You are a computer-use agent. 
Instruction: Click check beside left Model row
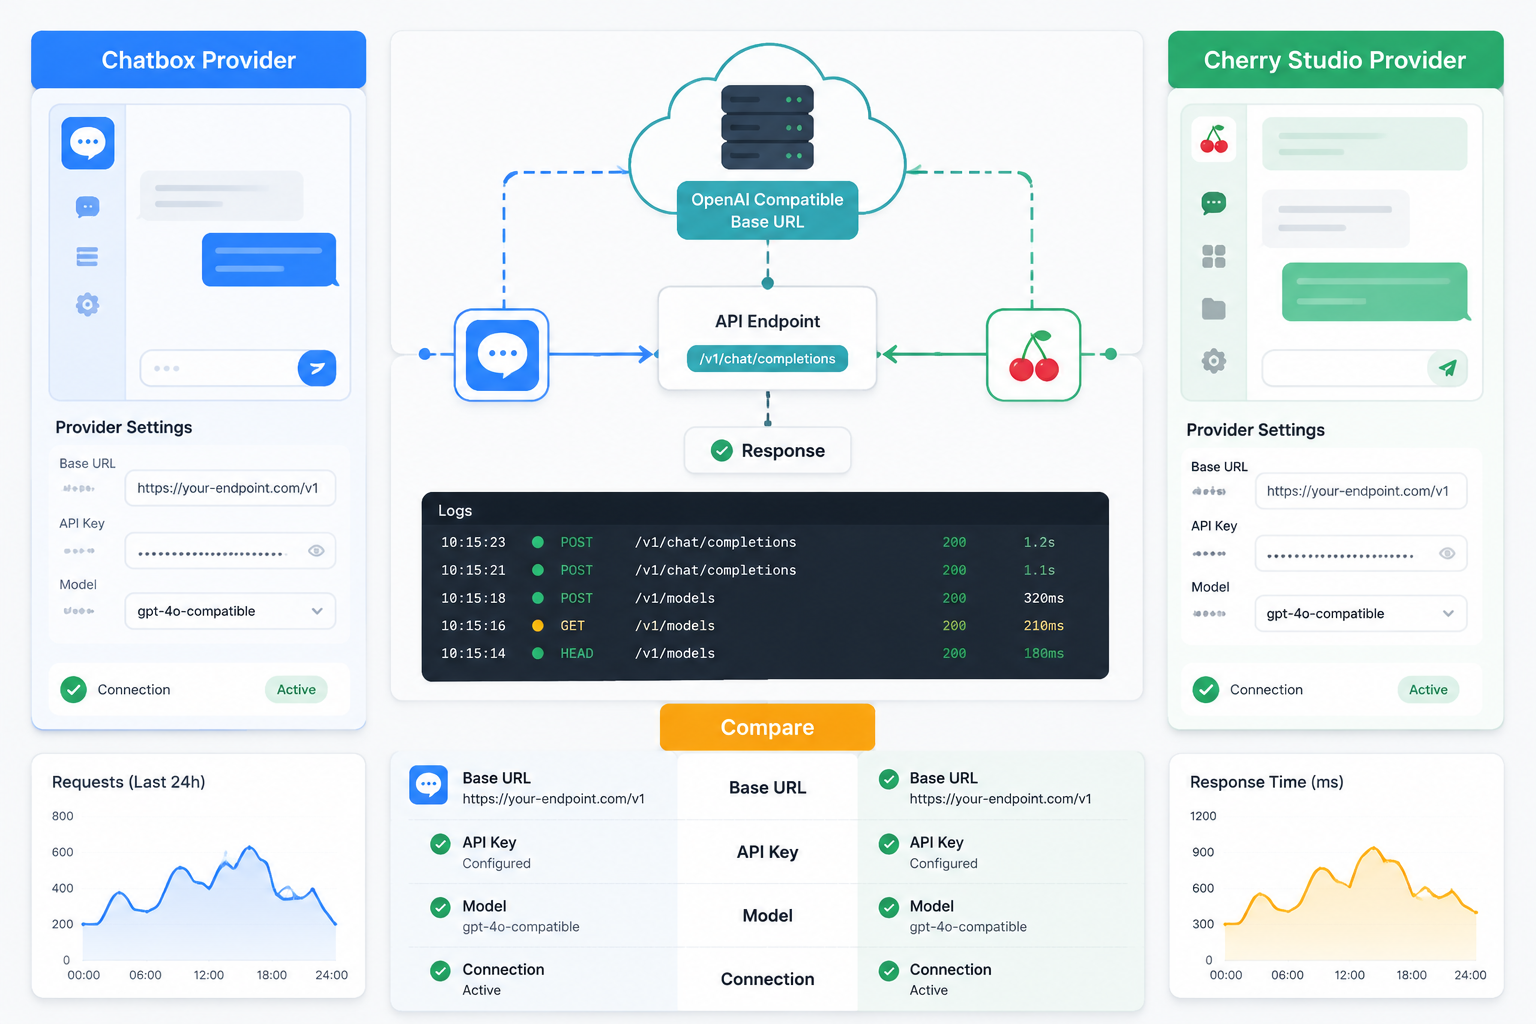tap(440, 907)
